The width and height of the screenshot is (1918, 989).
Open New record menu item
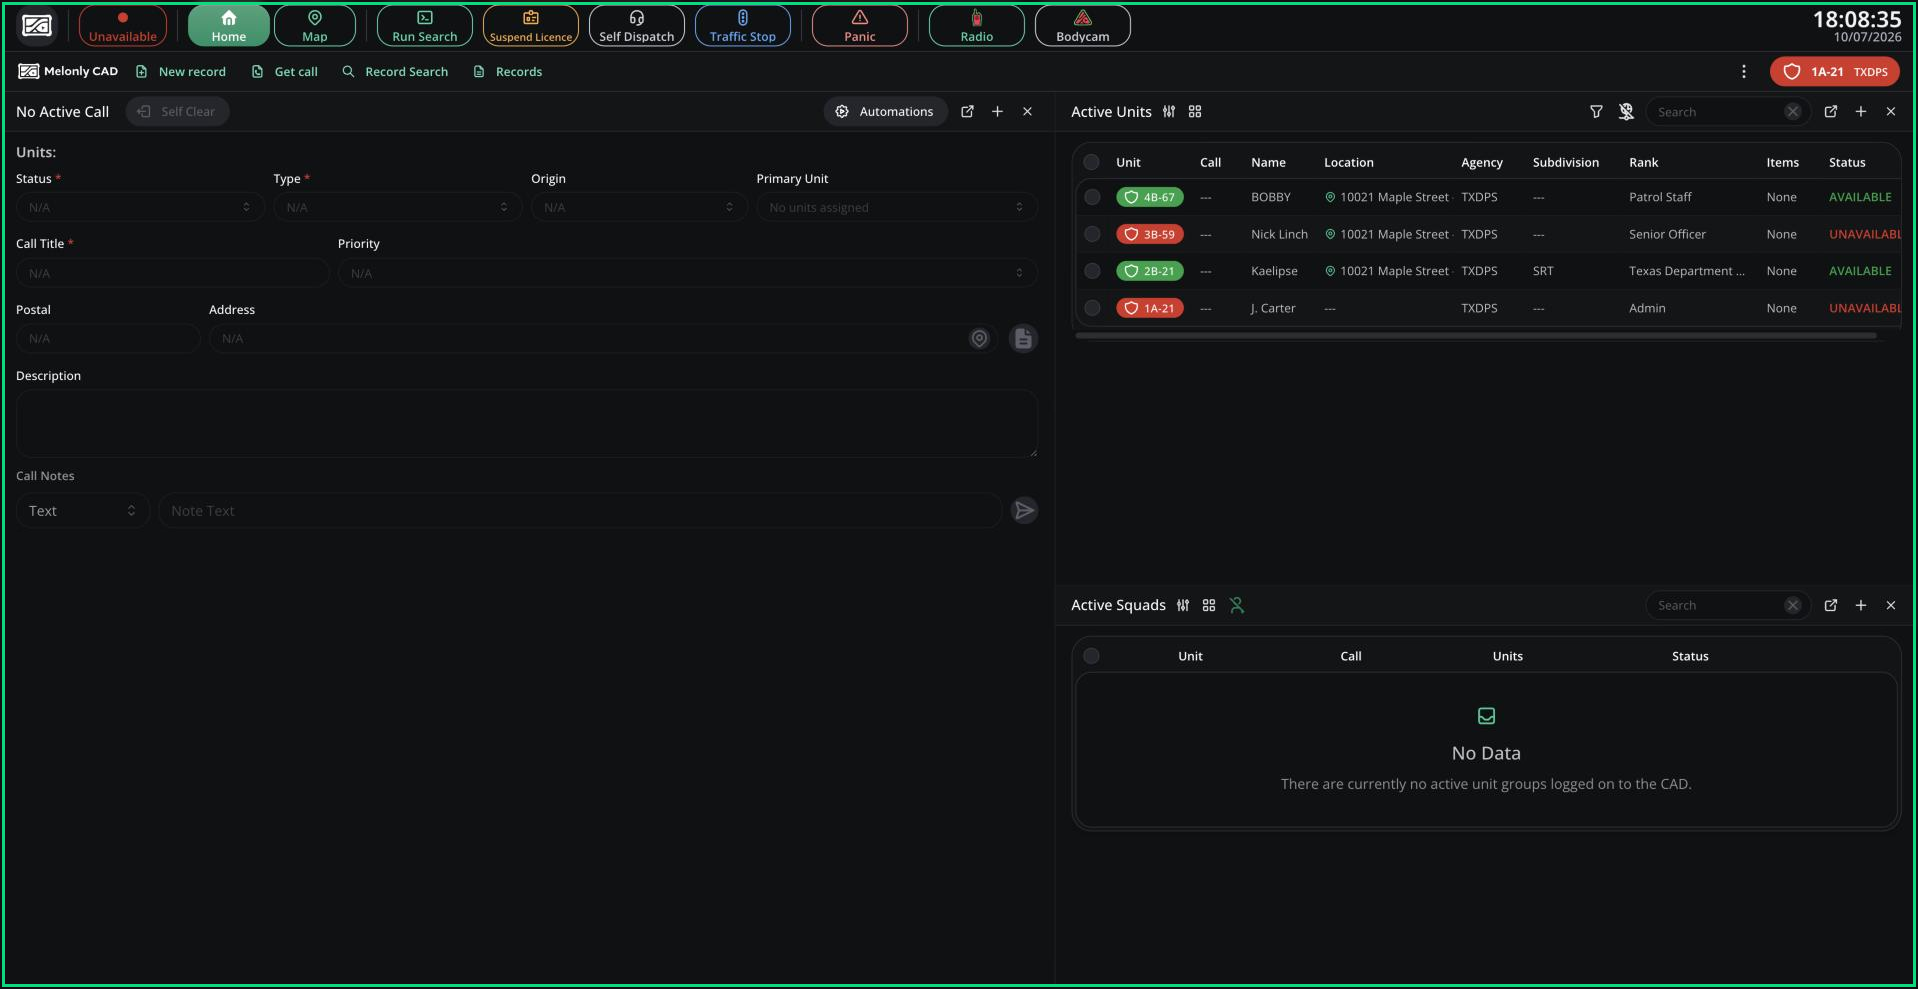click(x=181, y=72)
